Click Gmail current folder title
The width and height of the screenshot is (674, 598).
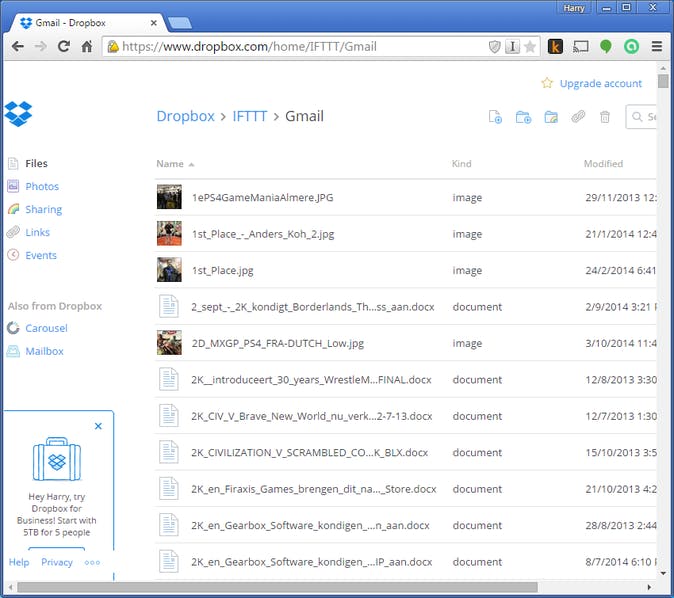[x=304, y=116]
